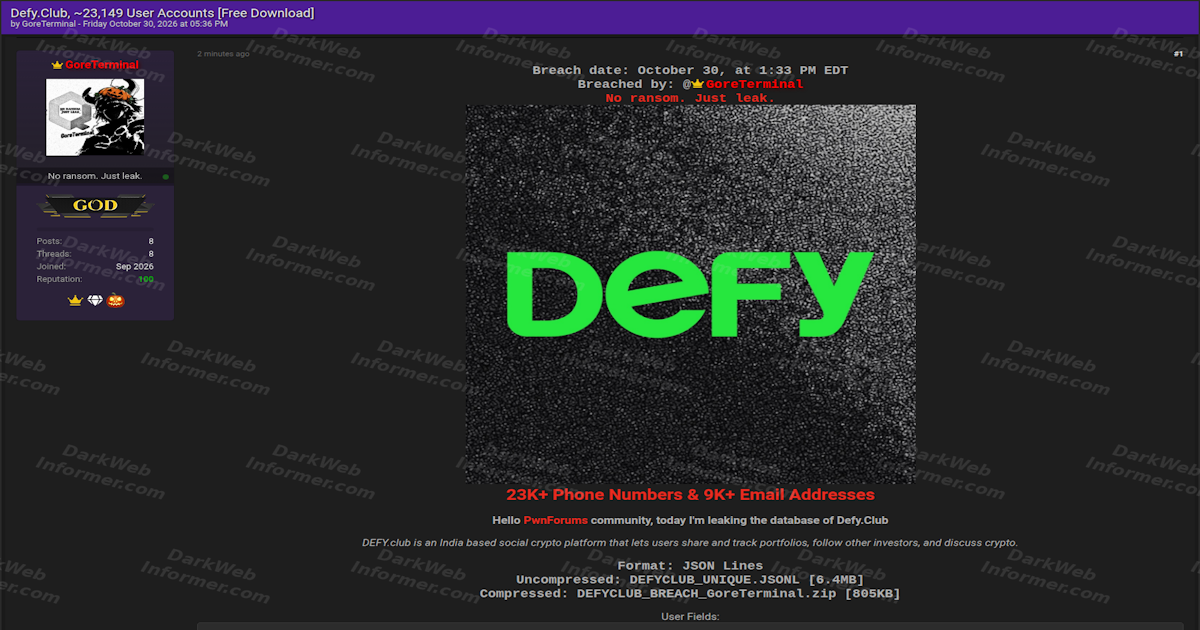Click the 'User Fields:' label
This screenshot has width=1200, height=630.
tap(690, 617)
